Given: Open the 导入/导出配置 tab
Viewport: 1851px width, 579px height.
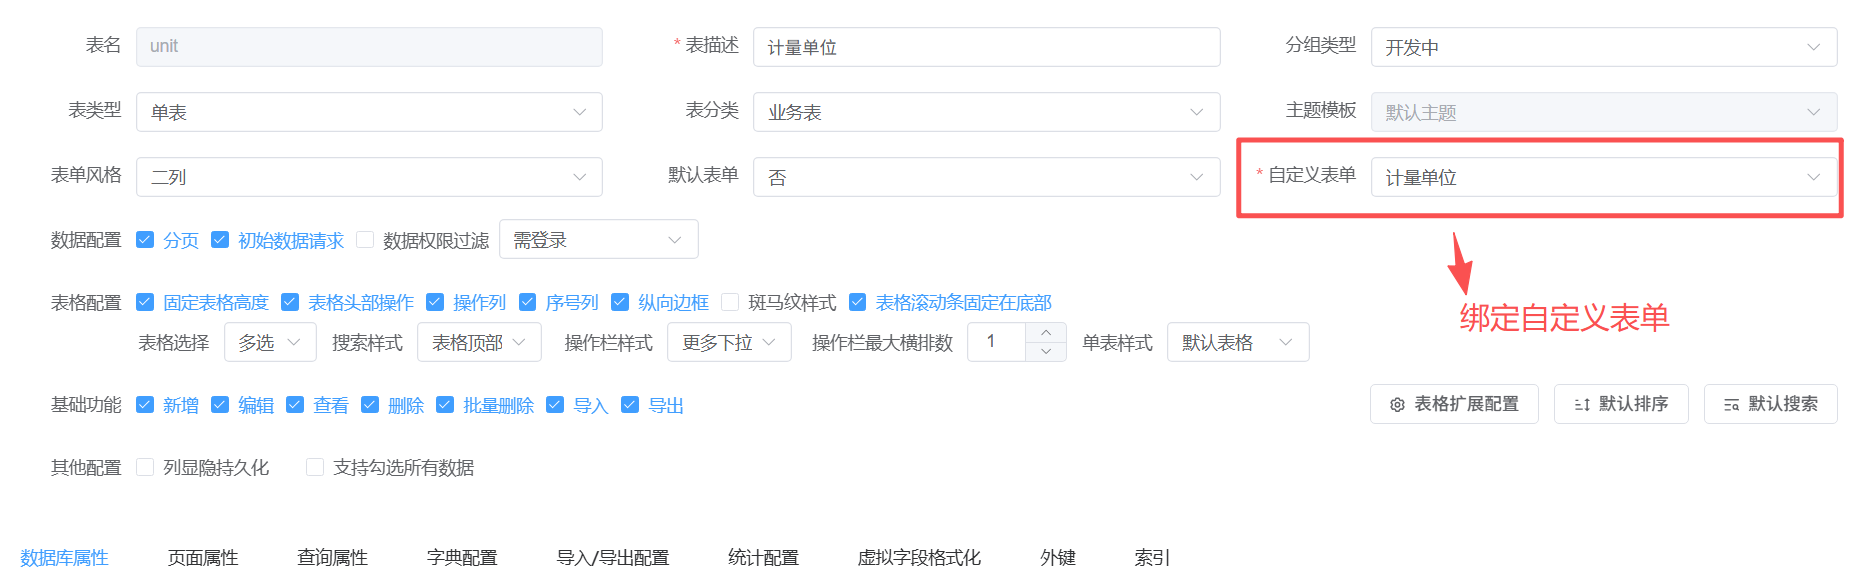Looking at the screenshot, I should pyautogui.click(x=612, y=557).
